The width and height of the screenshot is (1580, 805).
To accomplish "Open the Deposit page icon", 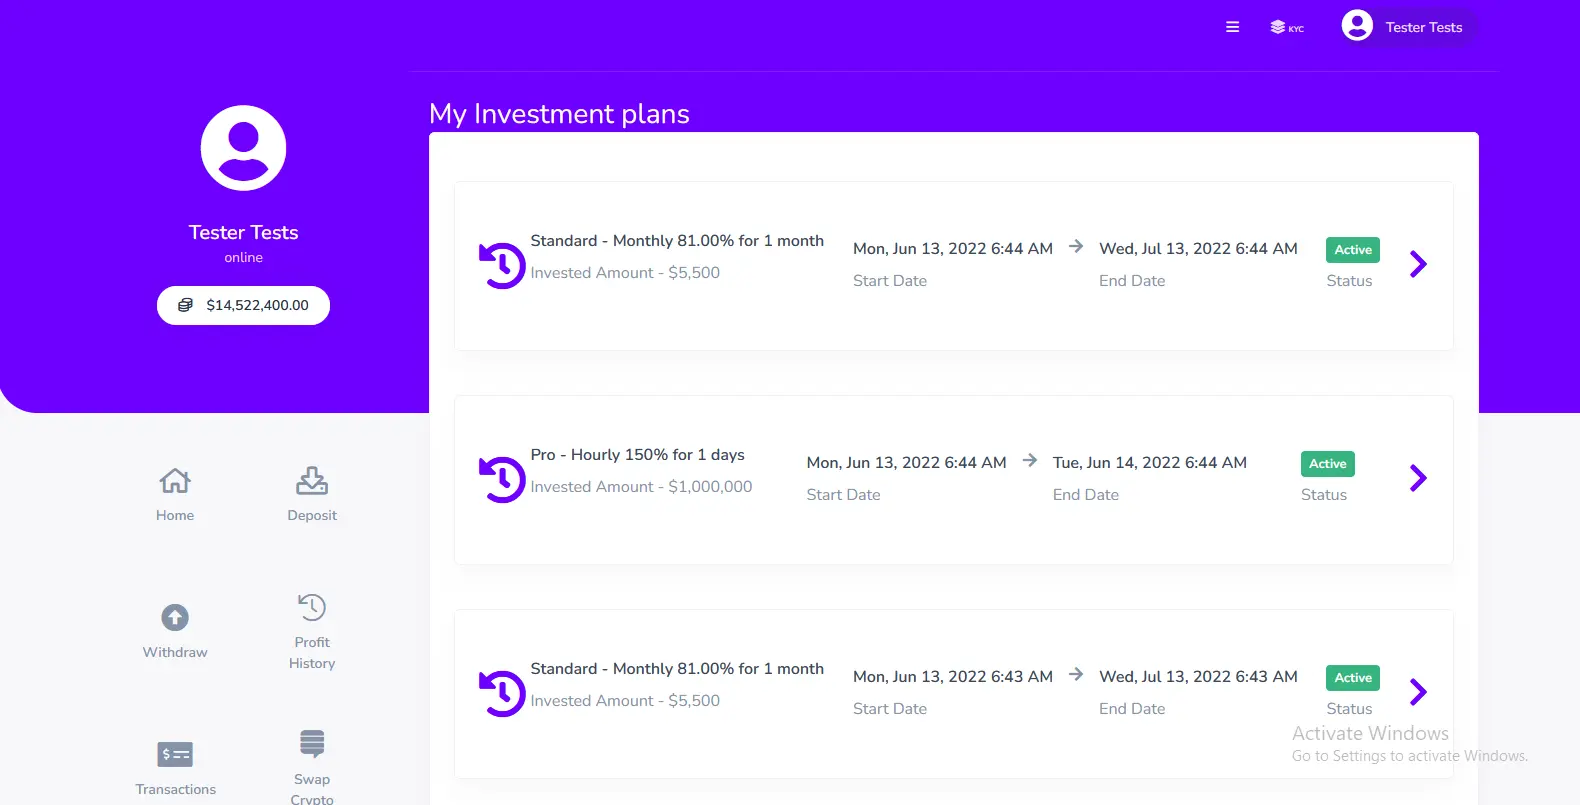I will click(312, 481).
